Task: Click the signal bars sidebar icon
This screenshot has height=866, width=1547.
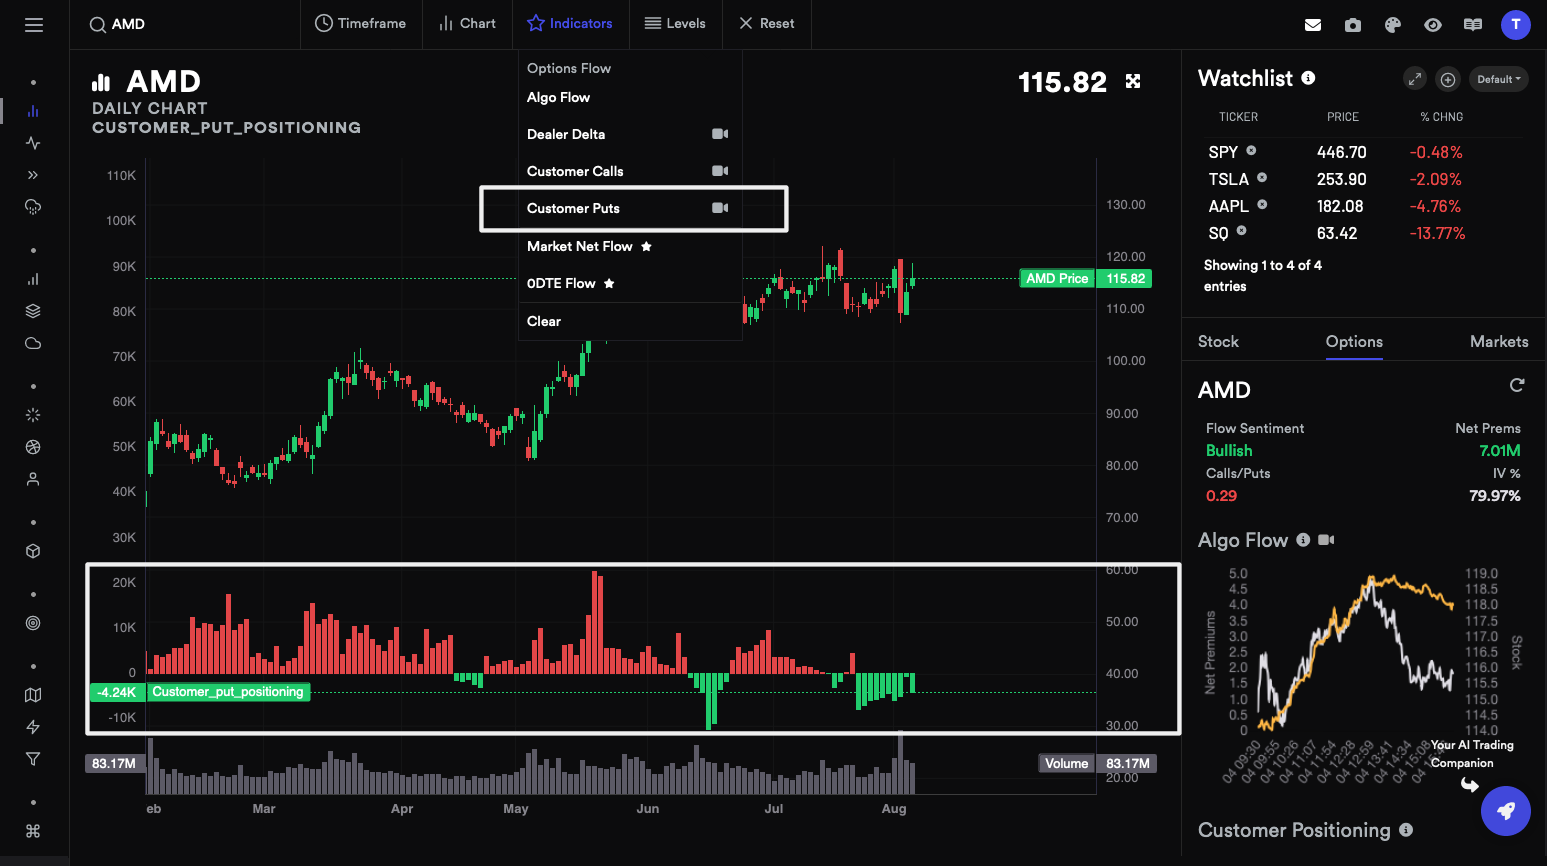Action: click(x=33, y=279)
